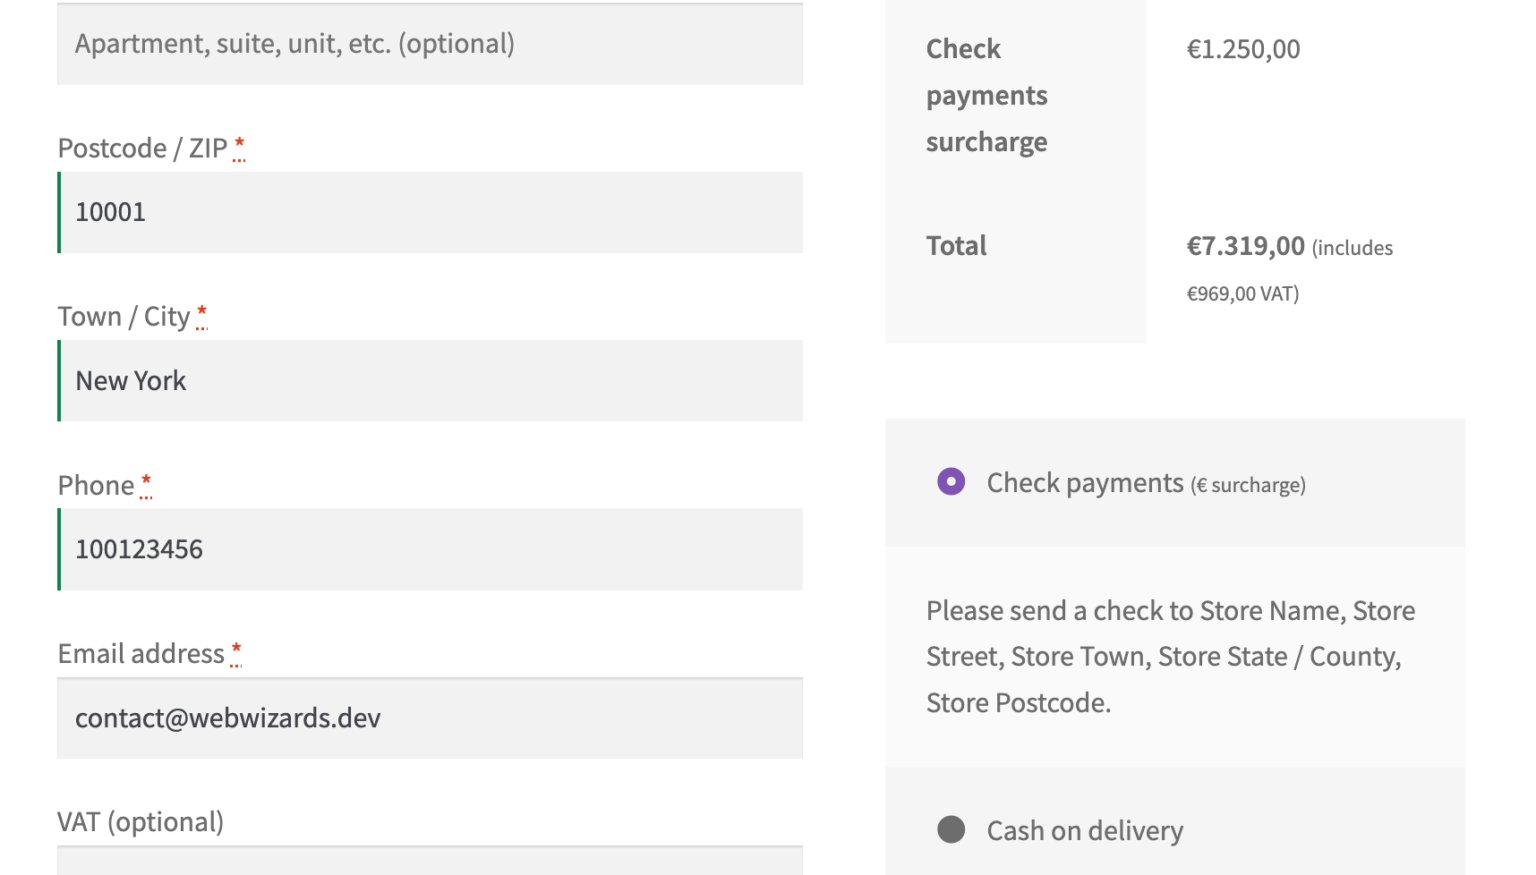Click the Postcode field containing 10001
Viewport: 1536px width, 875px height.
pyautogui.click(x=430, y=212)
